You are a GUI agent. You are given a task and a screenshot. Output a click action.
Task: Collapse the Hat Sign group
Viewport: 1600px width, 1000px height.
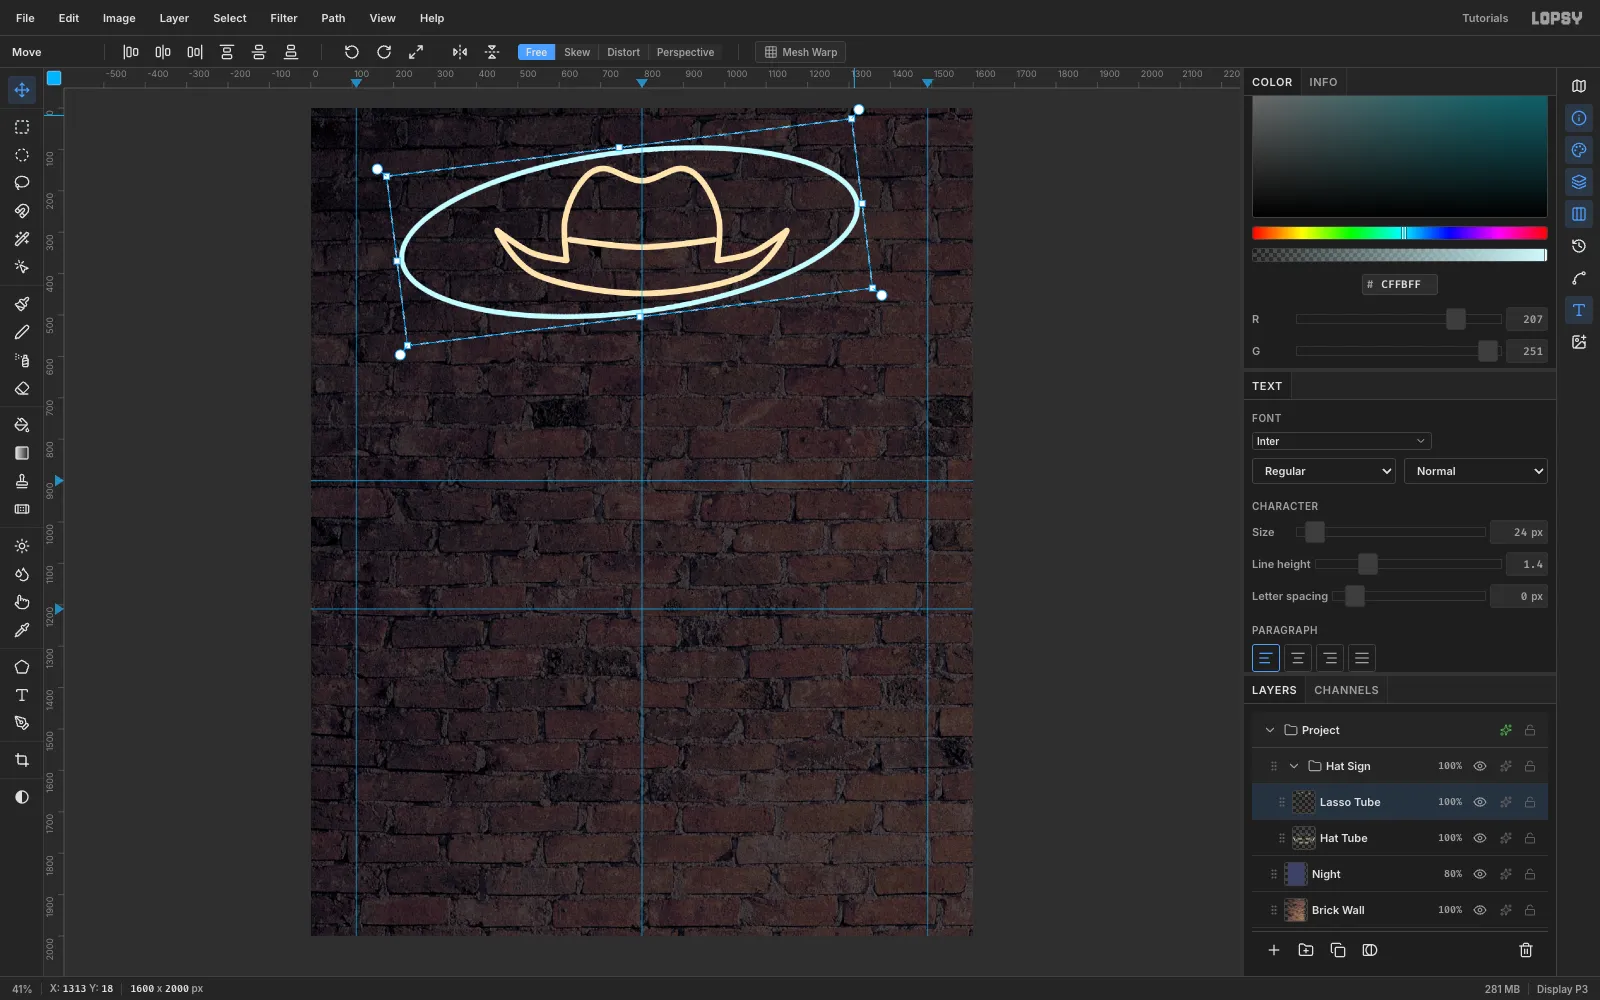pos(1294,766)
